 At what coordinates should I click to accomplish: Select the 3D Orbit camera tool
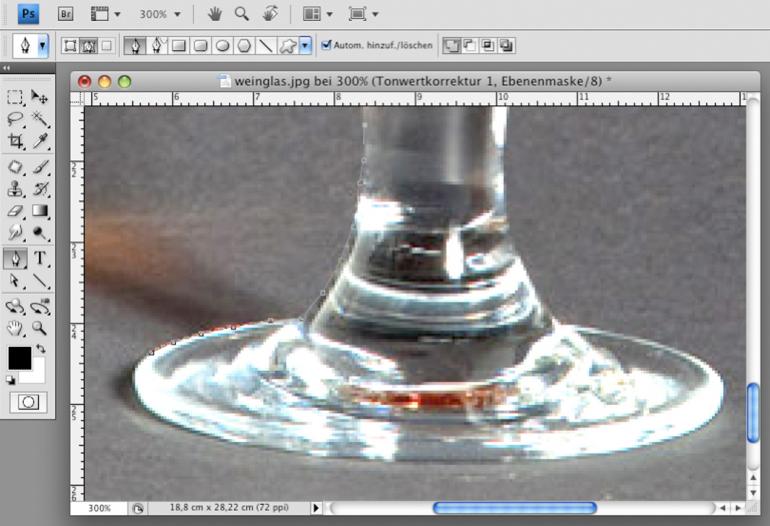[40, 307]
